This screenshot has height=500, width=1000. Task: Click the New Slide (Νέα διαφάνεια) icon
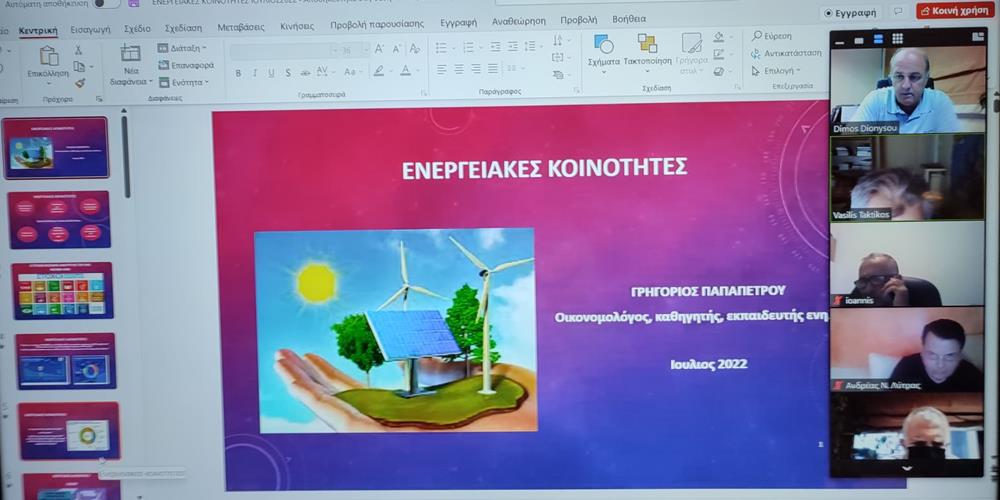tap(131, 54)
